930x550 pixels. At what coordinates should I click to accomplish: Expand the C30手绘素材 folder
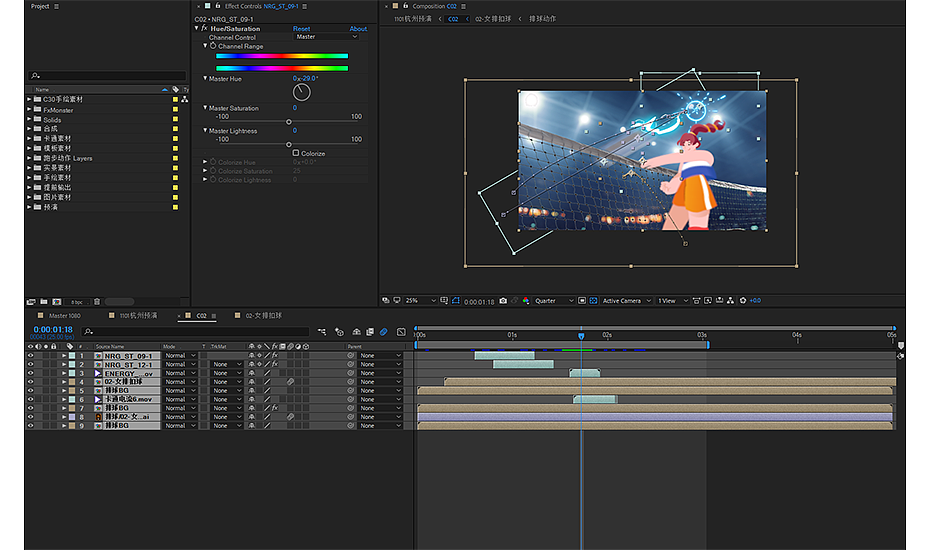pyautogui.click(x=29, y=99)
